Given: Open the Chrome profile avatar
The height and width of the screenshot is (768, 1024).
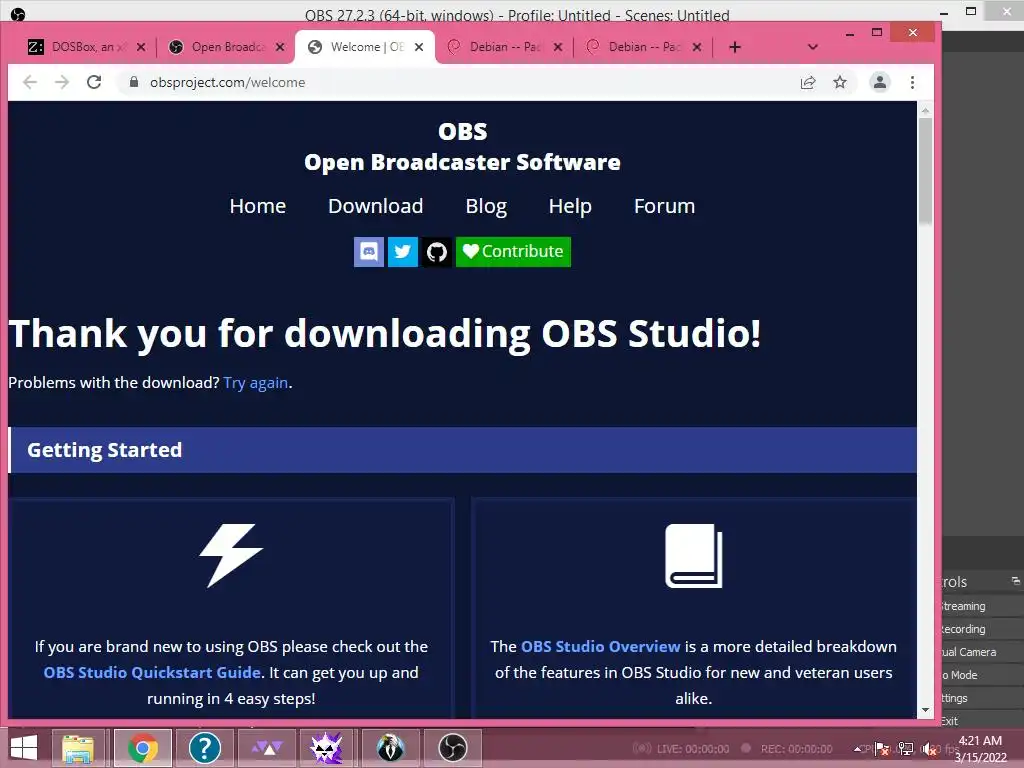Looking at the screenshot, I should point(880,82).
